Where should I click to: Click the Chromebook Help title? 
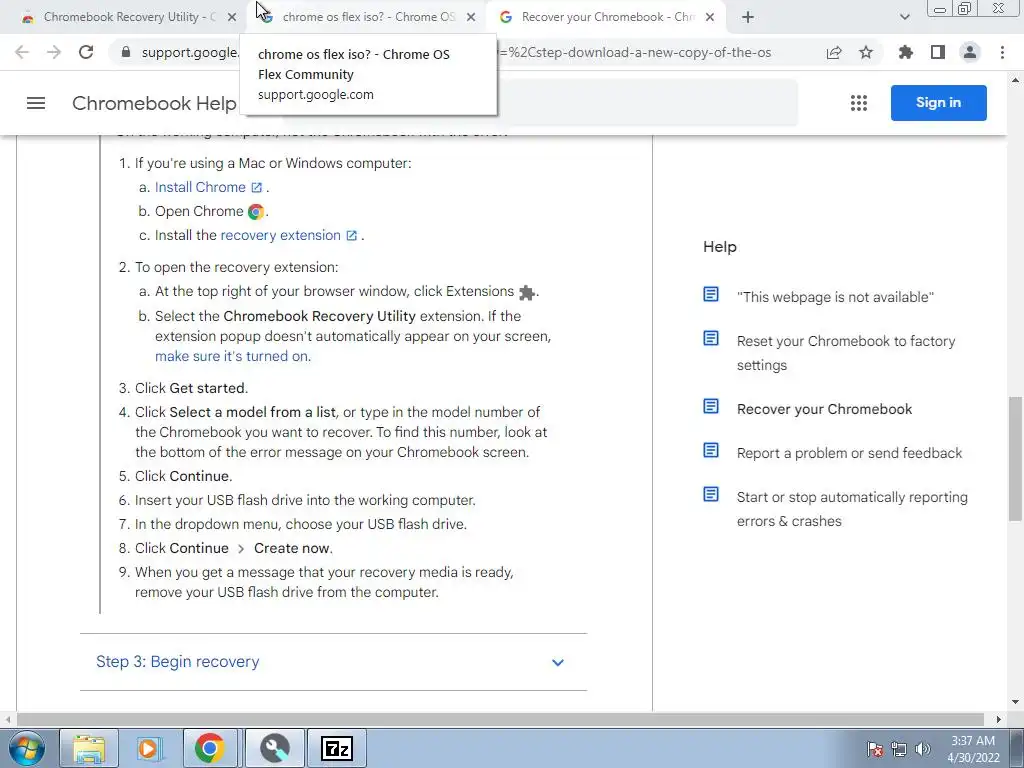[154, 103]
